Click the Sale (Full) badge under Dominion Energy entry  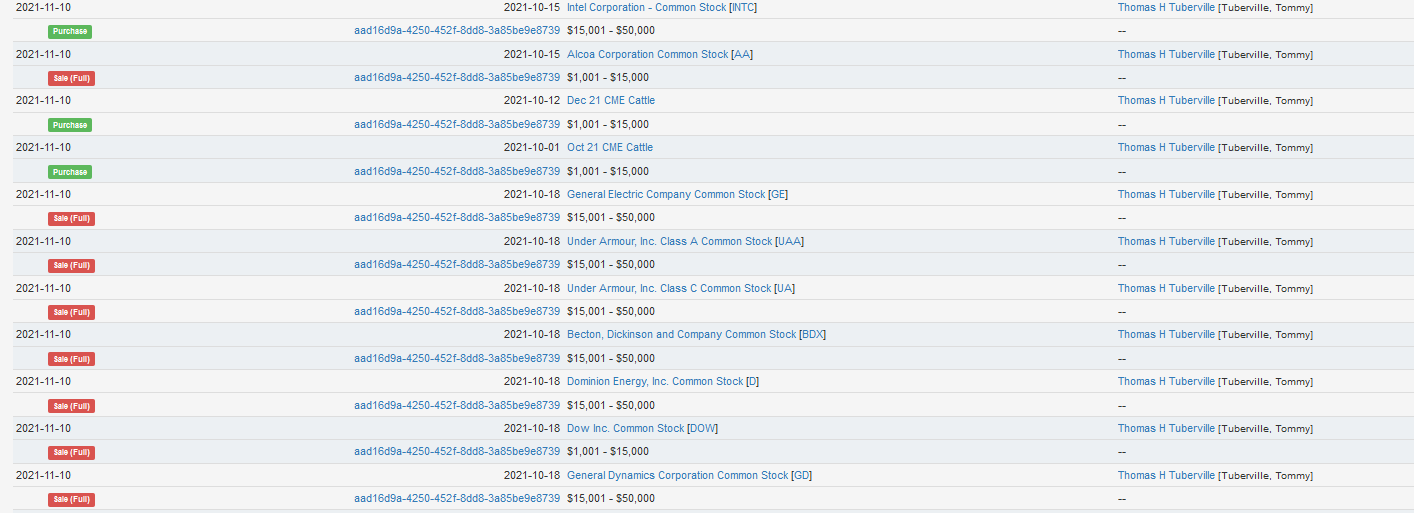point(71,406)
